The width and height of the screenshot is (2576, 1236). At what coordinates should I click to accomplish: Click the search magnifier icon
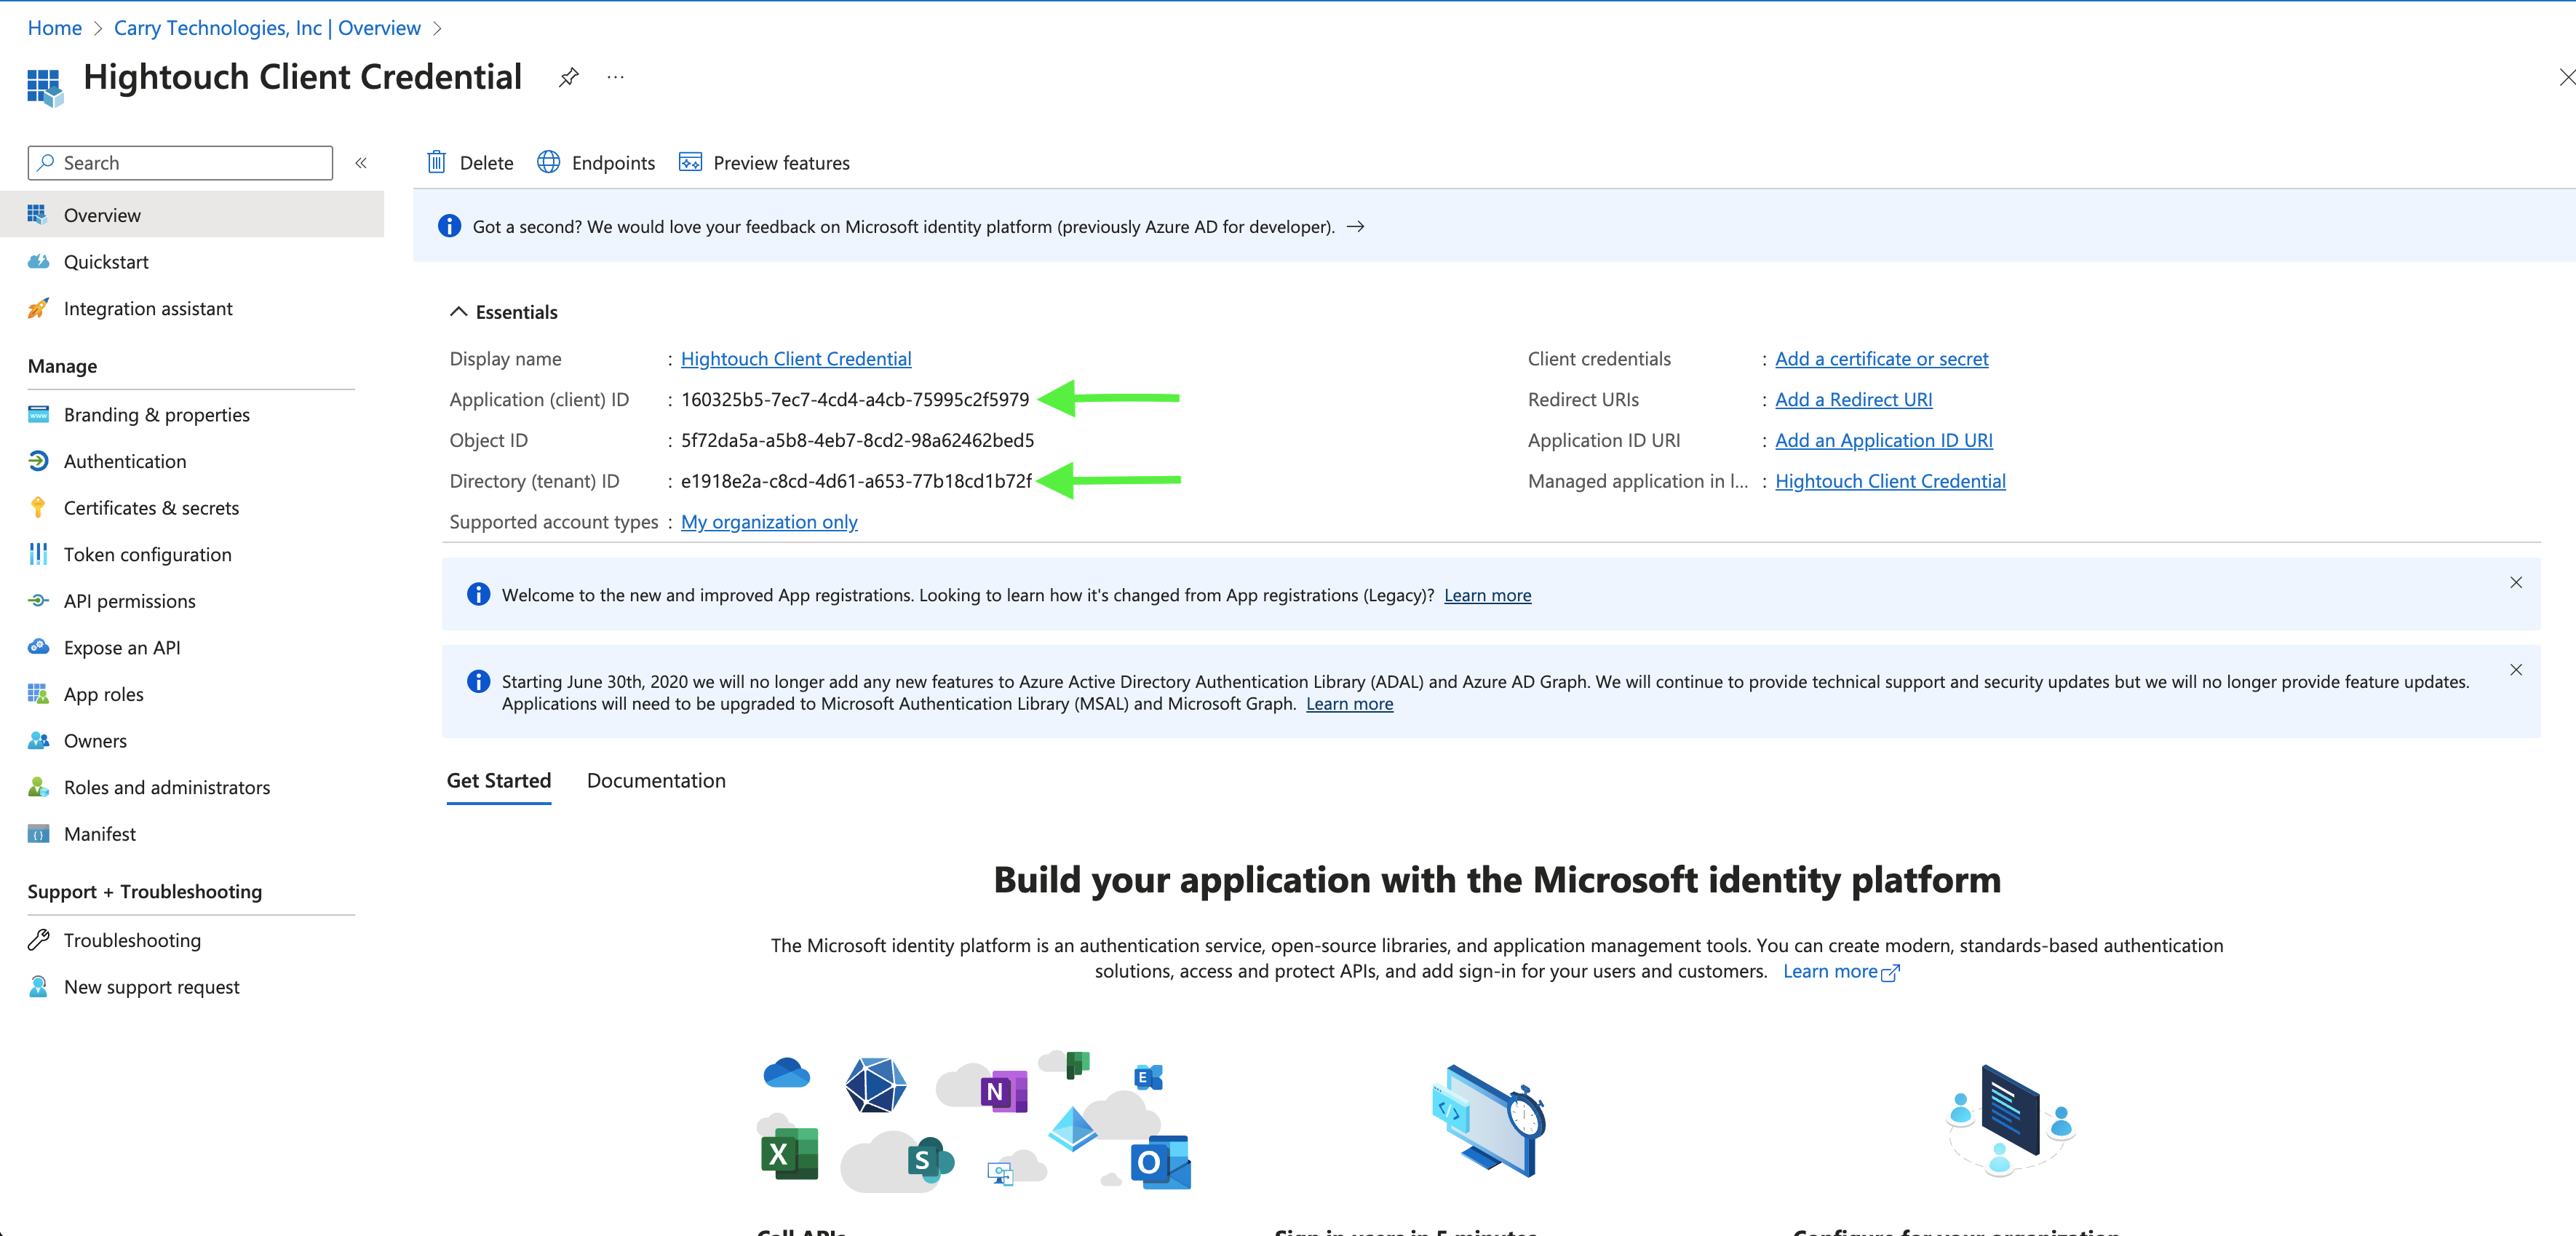(x=45, y=162)
